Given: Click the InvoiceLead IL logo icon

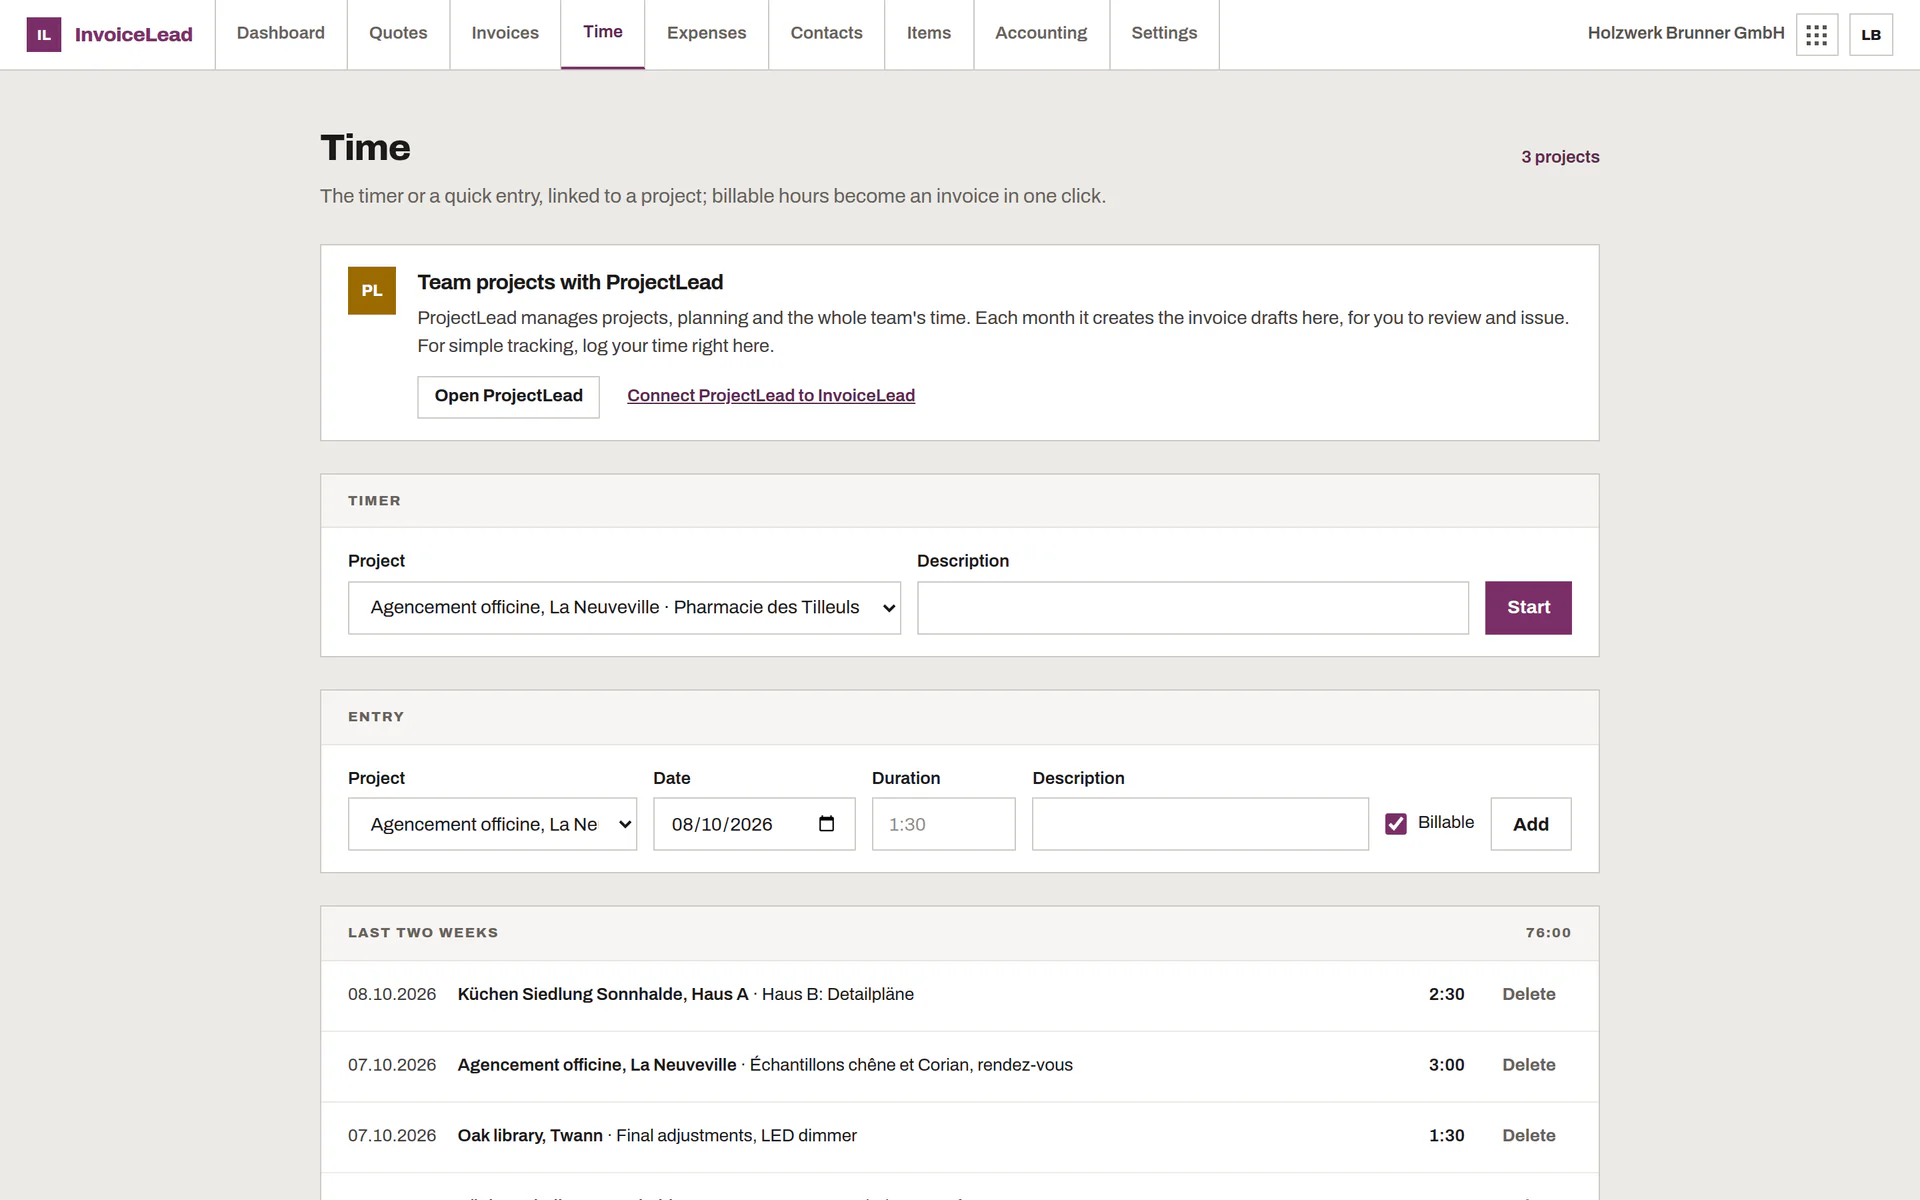Looking at the screenshot, I should [43, 34].
